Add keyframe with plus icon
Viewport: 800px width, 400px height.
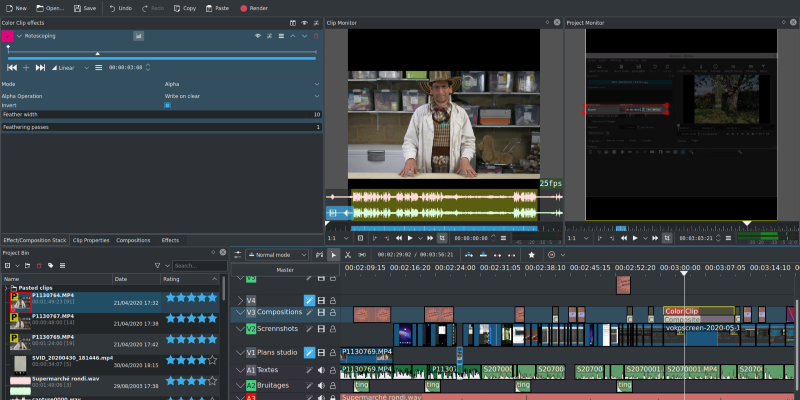(26, 67)
